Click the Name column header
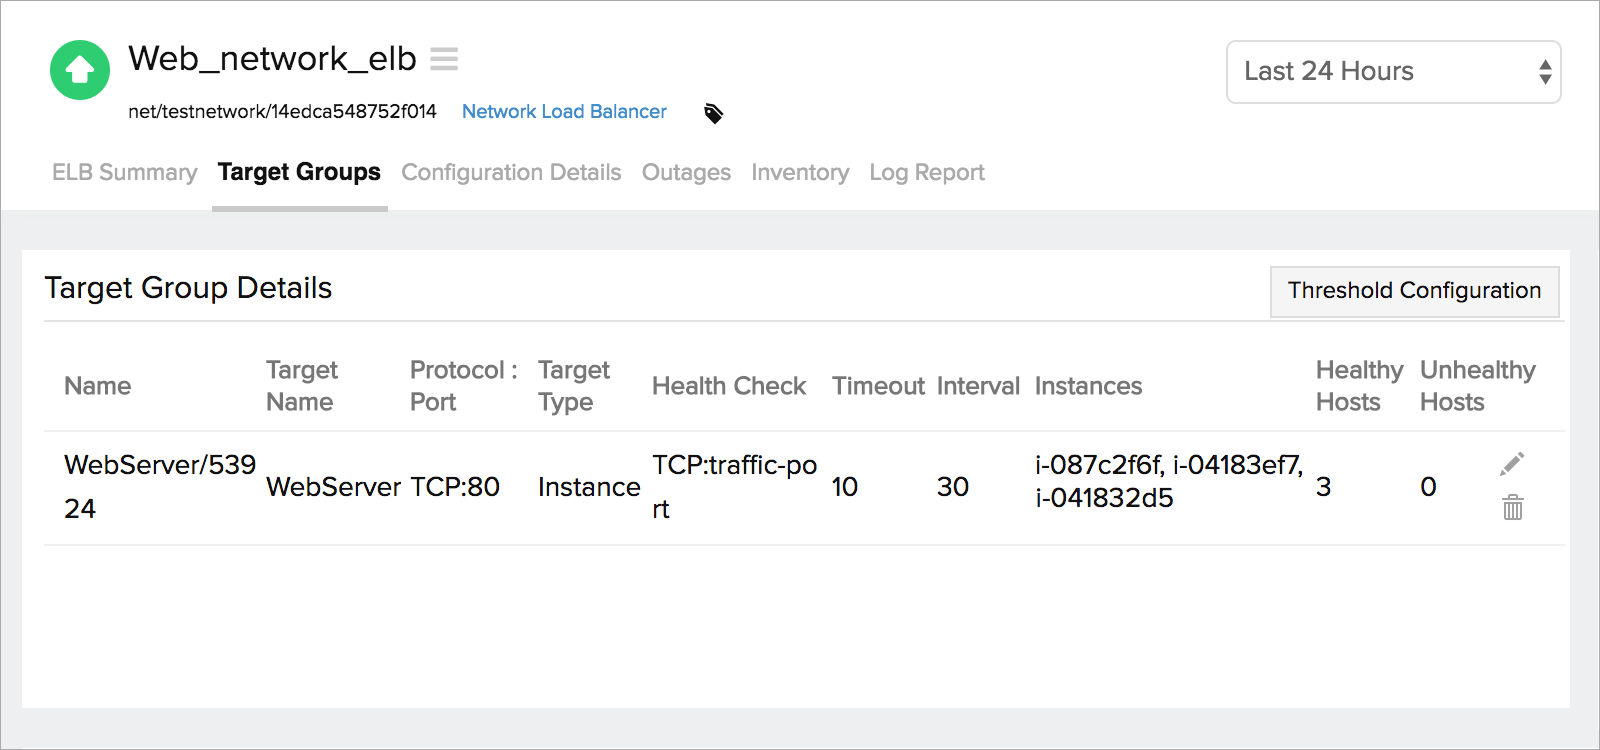This screenshot has width=1600, height=750. (98, 386)
